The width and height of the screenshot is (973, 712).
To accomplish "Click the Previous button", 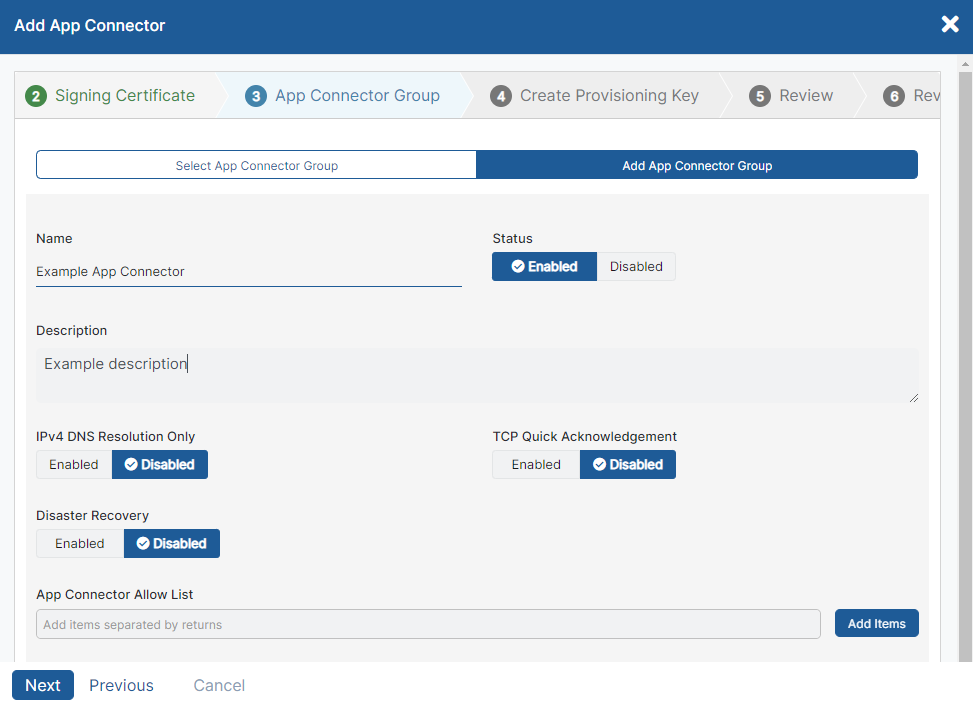I will click(x=121, y=685).
